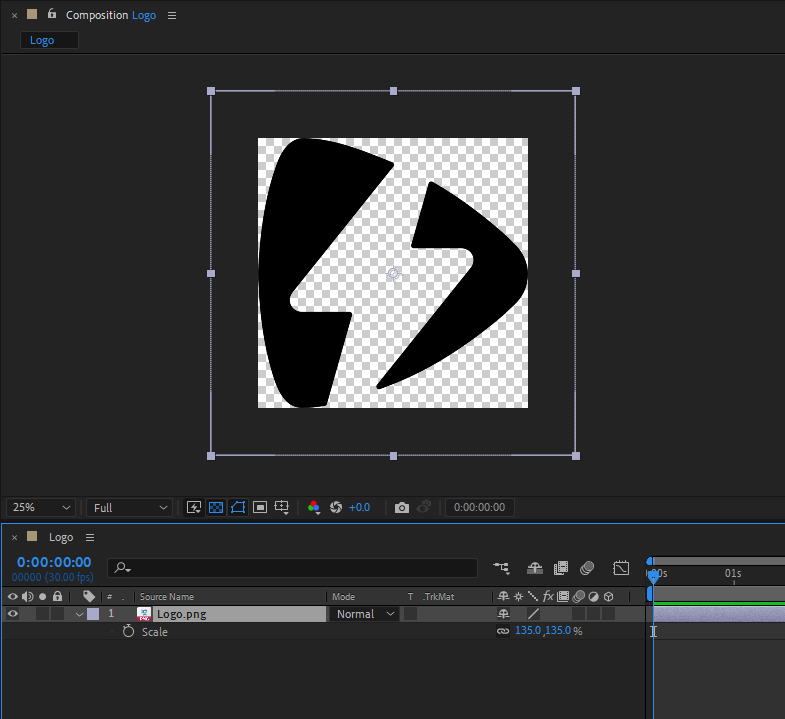Click the Adjustment Layer column header
The image size is (785, 719).
593,596
